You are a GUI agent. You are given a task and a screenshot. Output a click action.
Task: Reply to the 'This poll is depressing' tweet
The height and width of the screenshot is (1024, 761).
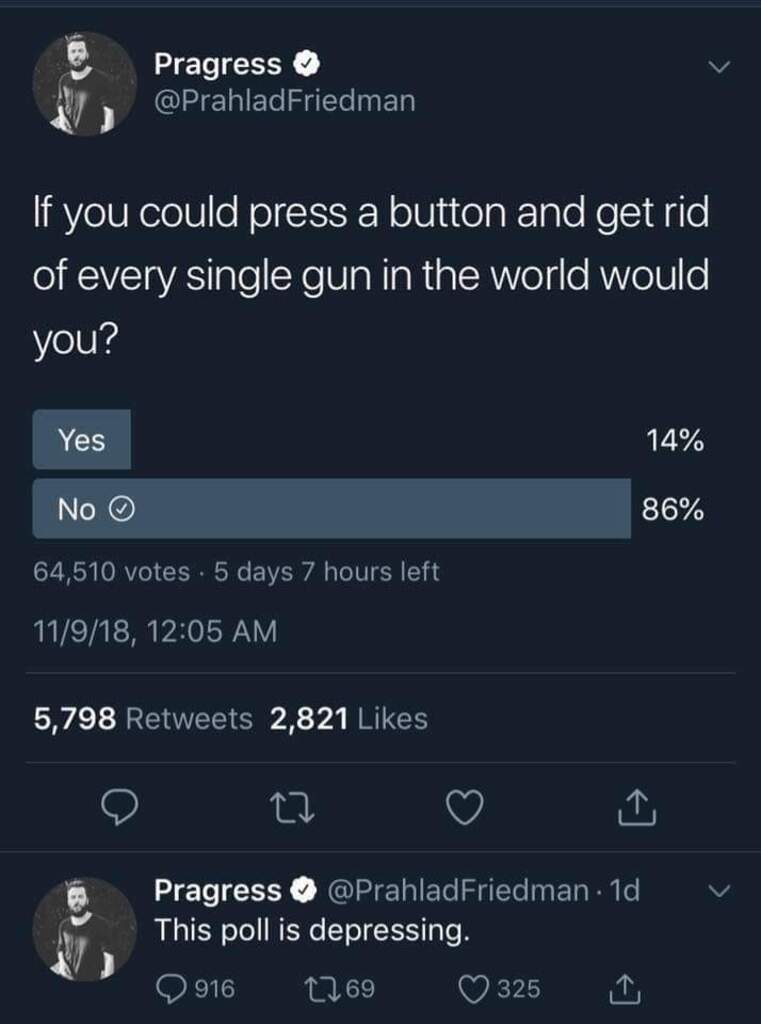(172, 989)
